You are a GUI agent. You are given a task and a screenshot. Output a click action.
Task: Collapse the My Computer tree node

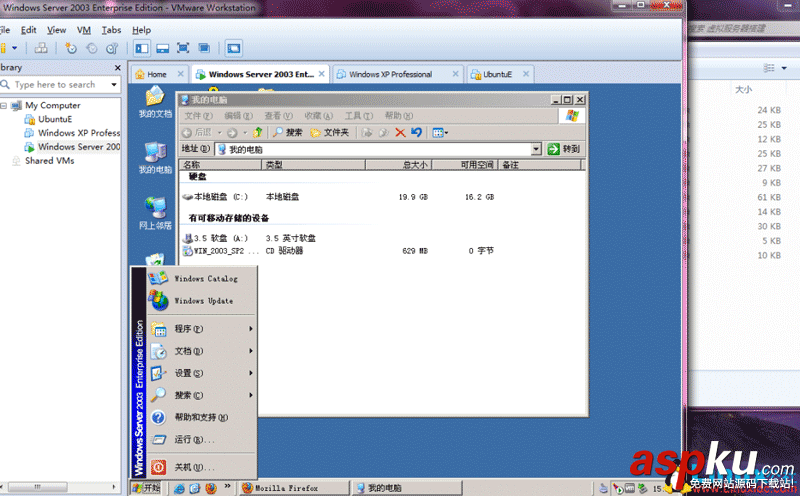click(4, 106)
